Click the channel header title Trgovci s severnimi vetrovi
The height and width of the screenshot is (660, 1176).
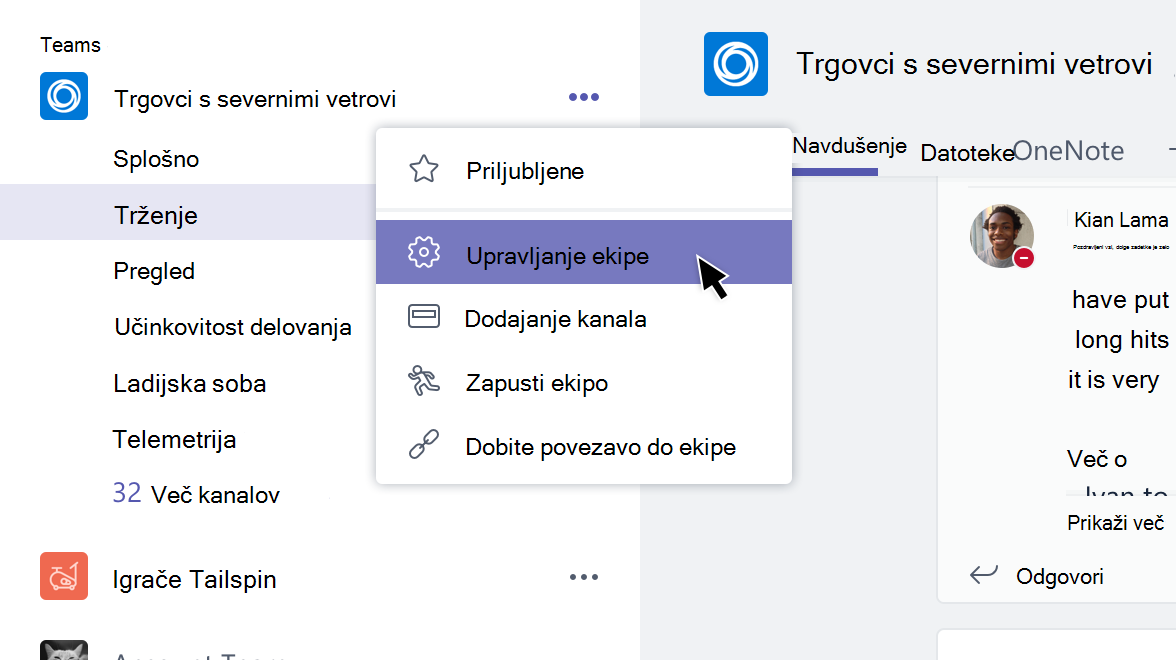(x=974, y=64)
